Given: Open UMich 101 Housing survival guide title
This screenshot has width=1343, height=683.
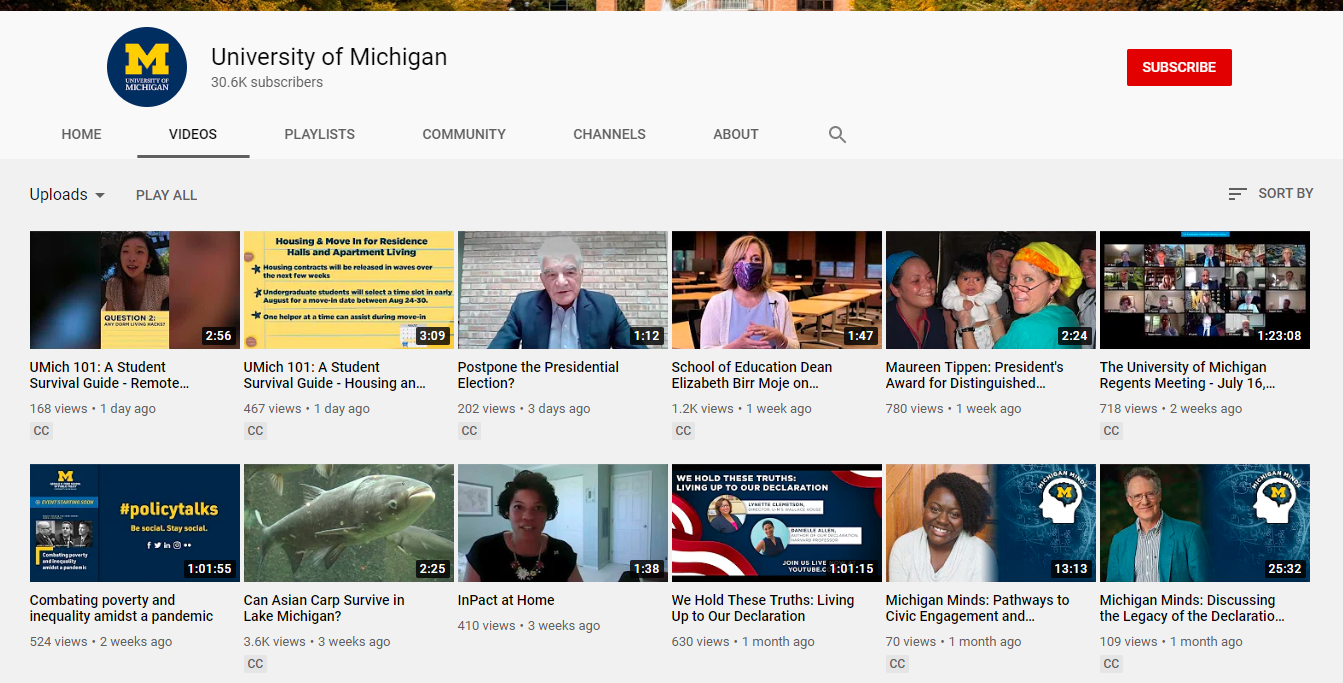Looking at the screenshot, I should click(334, 375).
